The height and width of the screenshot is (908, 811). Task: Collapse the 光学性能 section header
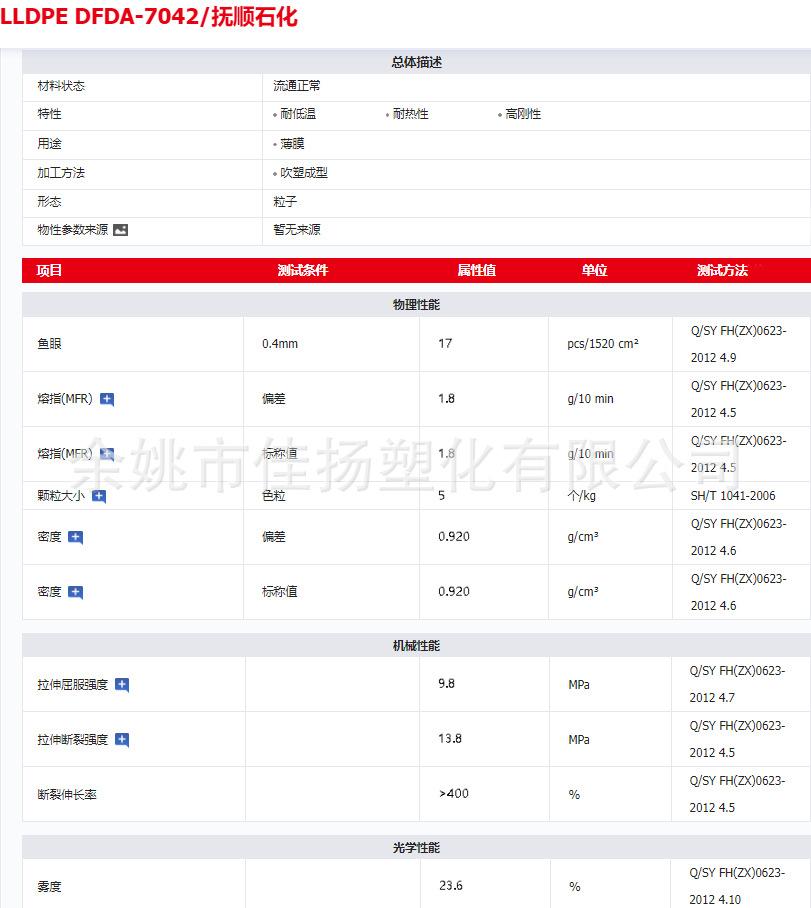point(416,848)
